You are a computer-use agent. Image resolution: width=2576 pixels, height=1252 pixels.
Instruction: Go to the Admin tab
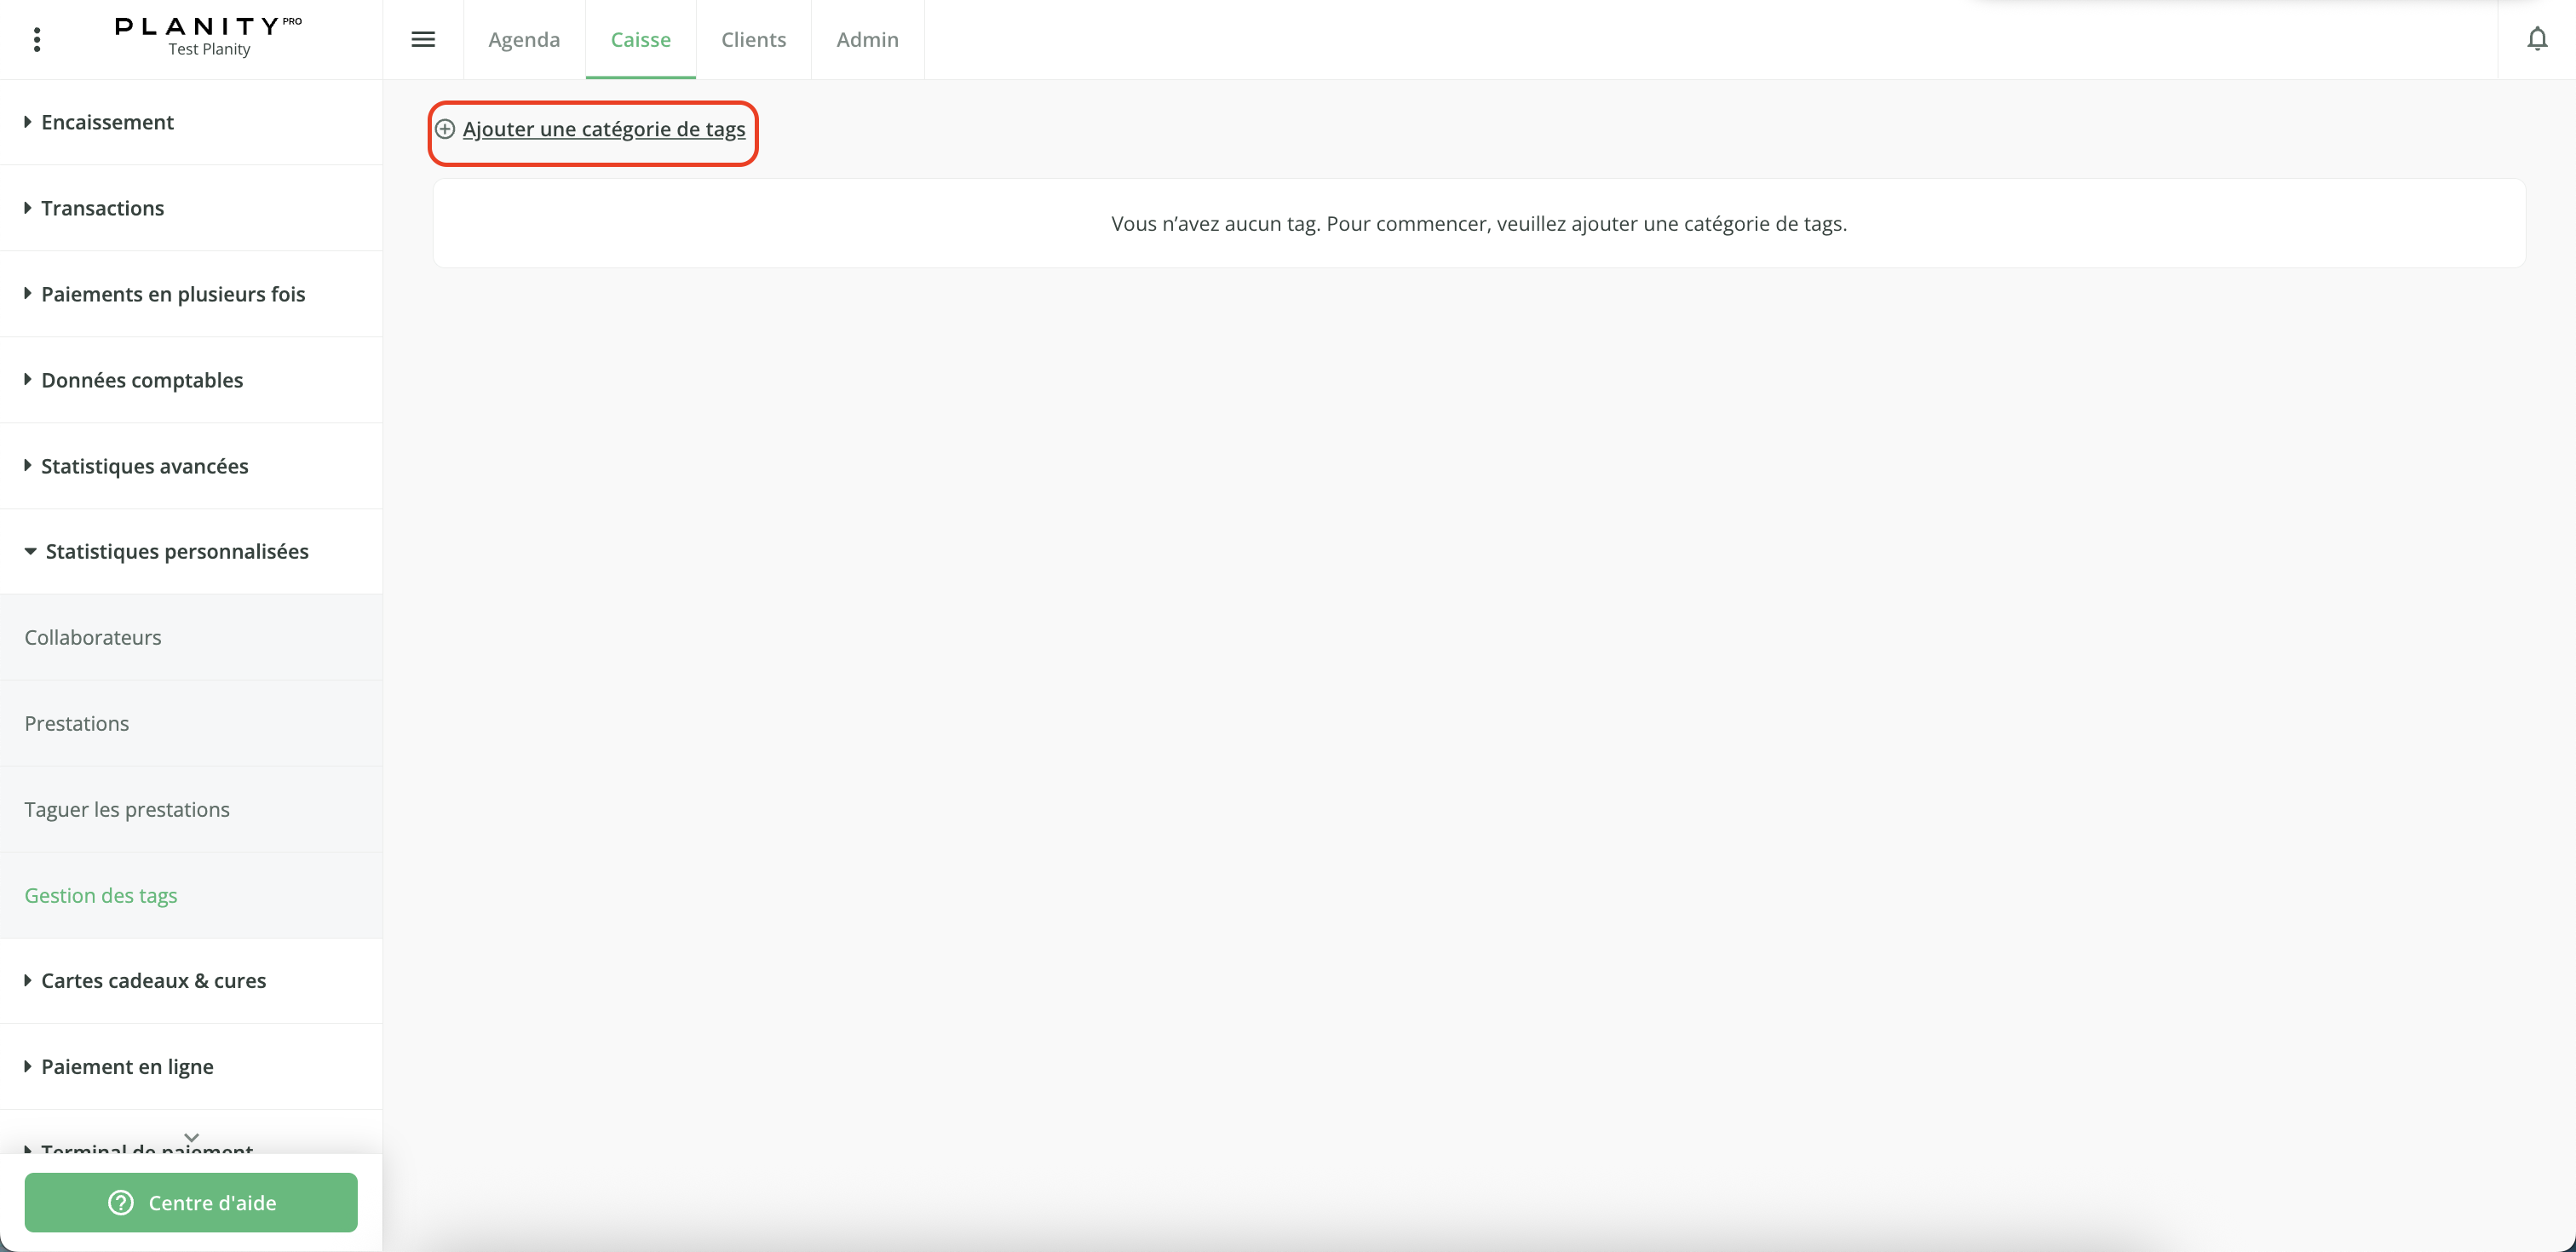[868, 40]
